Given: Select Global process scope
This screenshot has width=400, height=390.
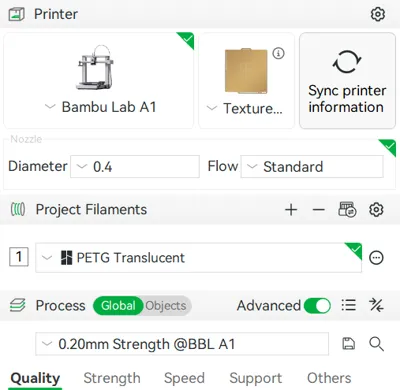Looking at the screenshot, I should 118,306.
